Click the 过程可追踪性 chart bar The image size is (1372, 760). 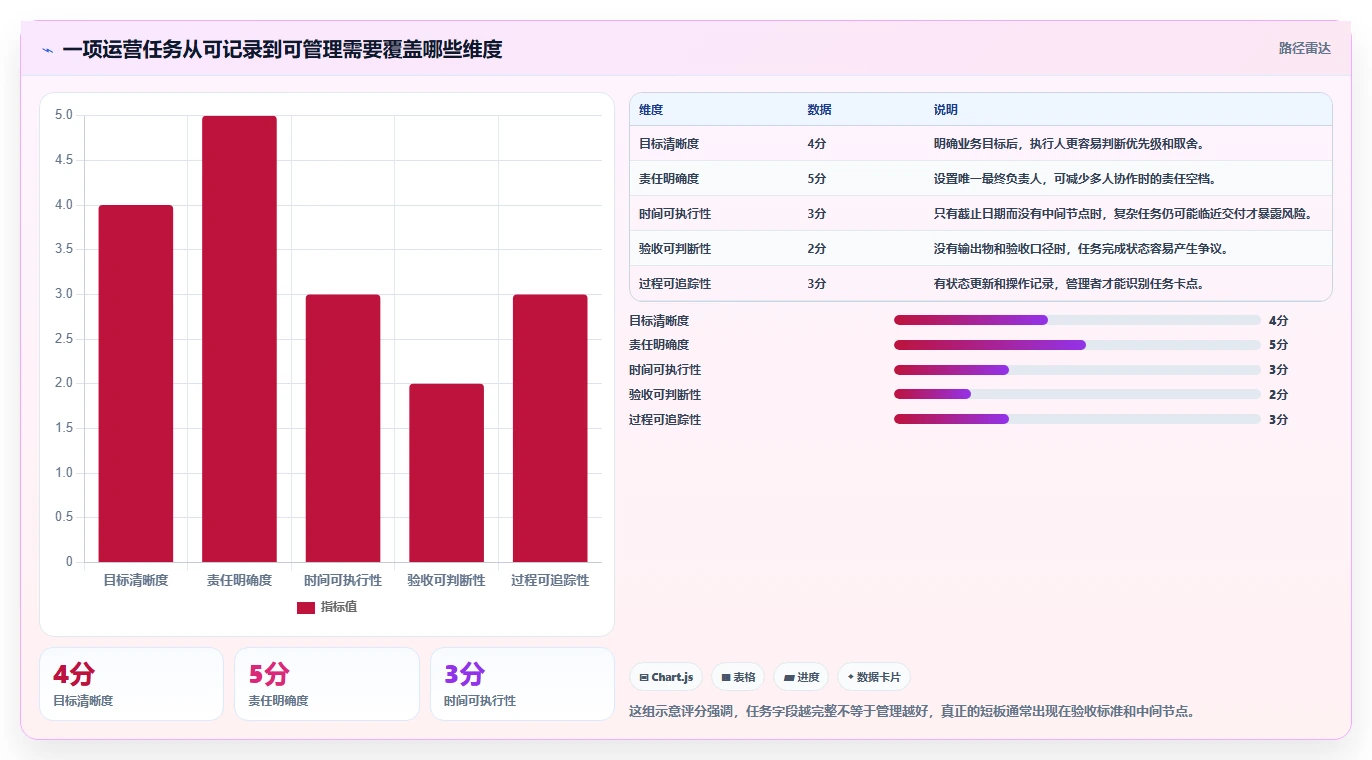click(x=550, y=428)
